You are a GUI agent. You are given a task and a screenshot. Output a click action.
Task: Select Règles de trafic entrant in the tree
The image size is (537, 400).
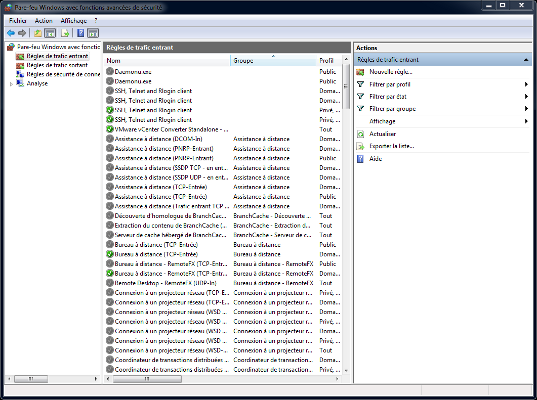click(57, 56)
